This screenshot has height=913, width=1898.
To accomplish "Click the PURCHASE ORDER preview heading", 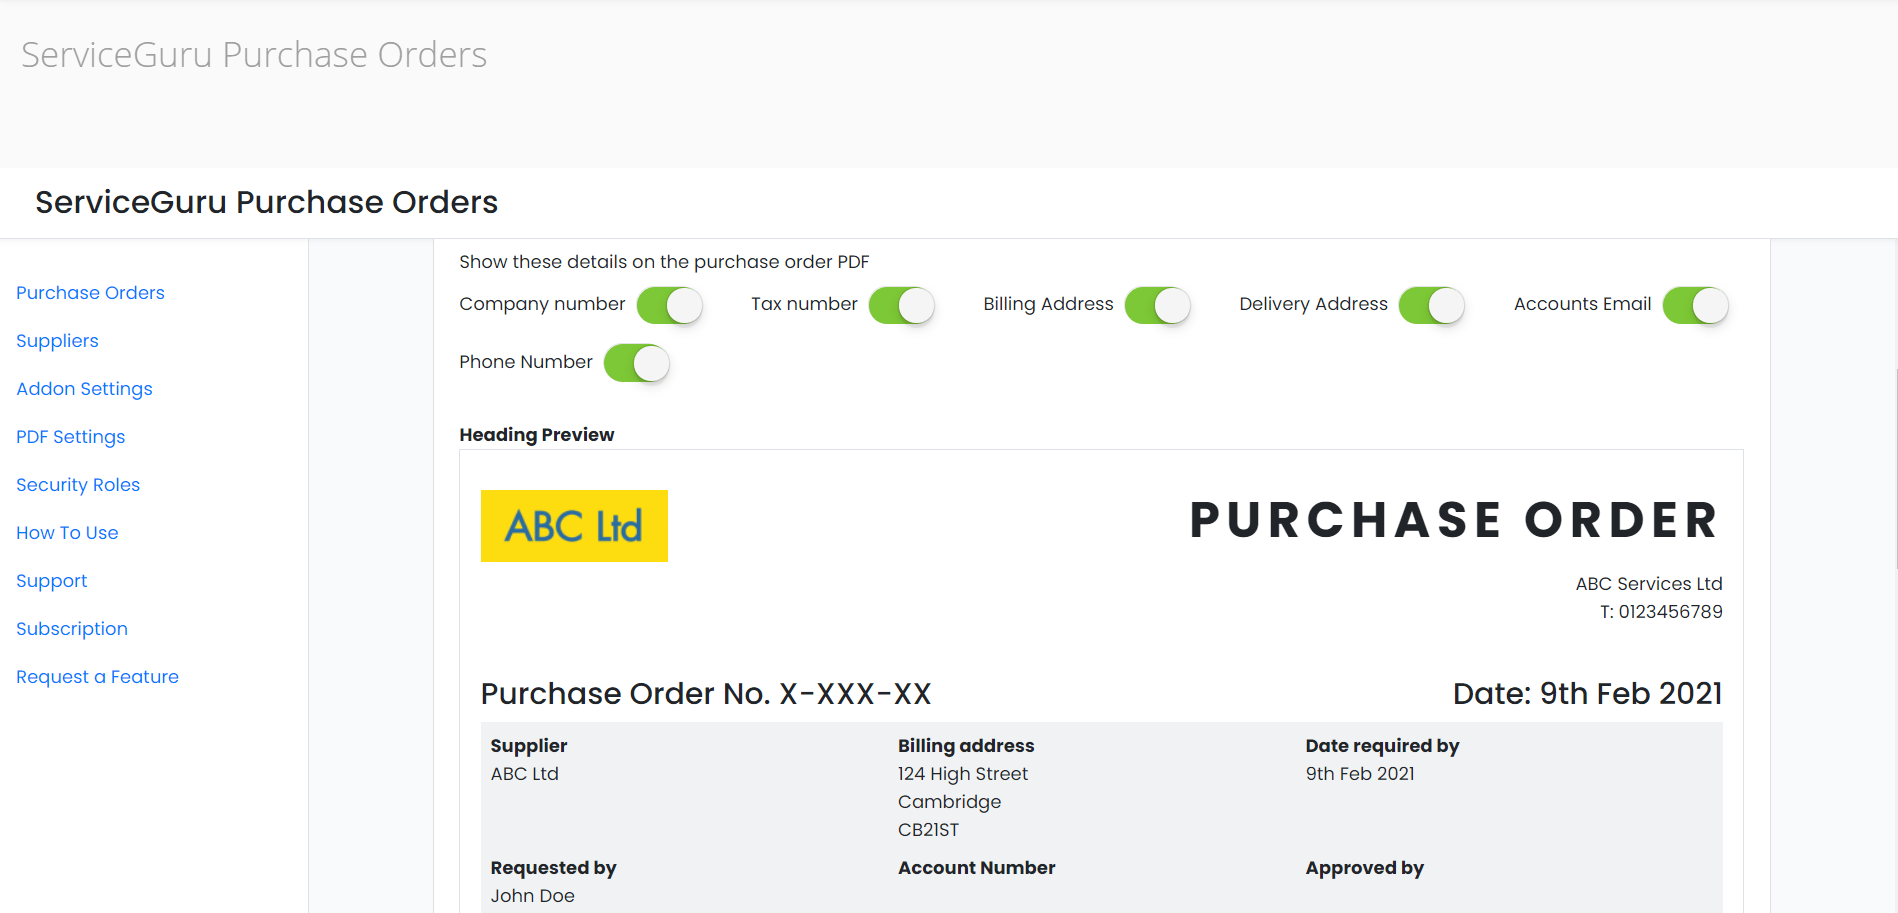I will click(x=1454, y=521).
